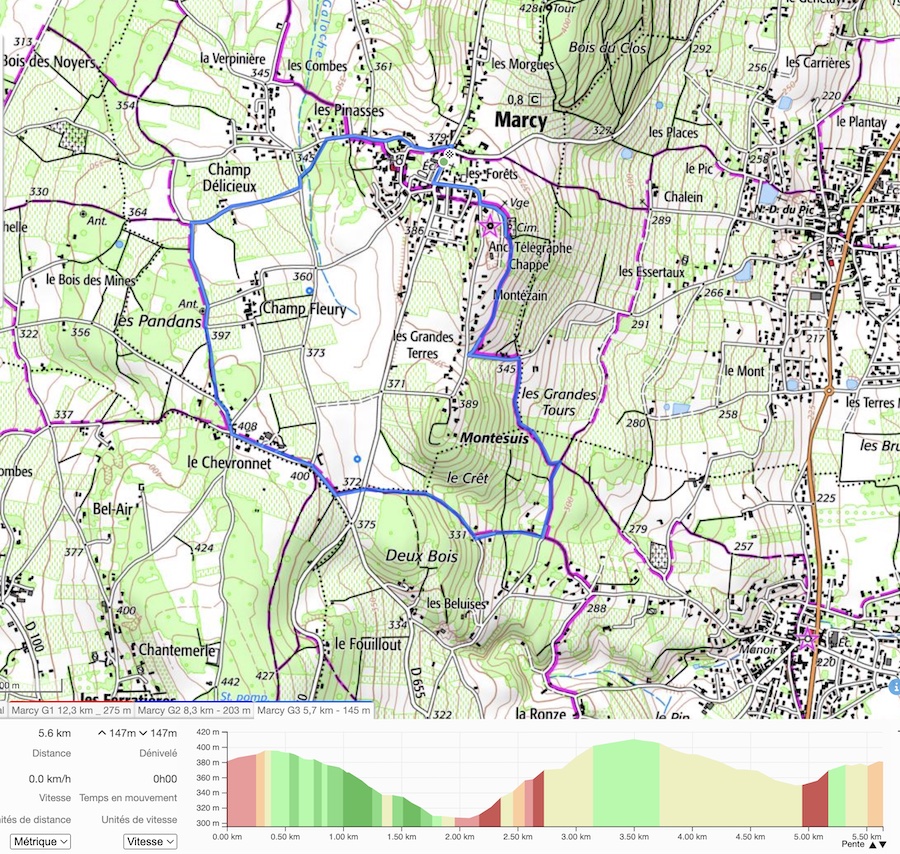The width and height of the screenshot is (900, 854).
Task: Click the blue info icon at map edge
Action: (894, 686)
